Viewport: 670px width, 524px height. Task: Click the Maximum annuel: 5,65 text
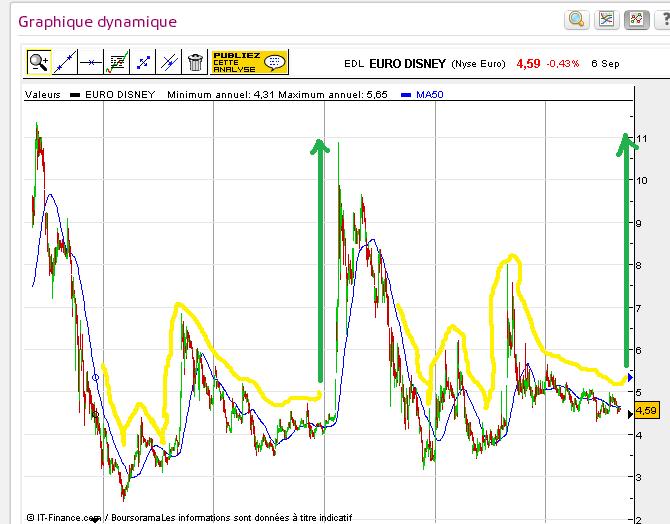pyautogui.click(x=333, y=94)
